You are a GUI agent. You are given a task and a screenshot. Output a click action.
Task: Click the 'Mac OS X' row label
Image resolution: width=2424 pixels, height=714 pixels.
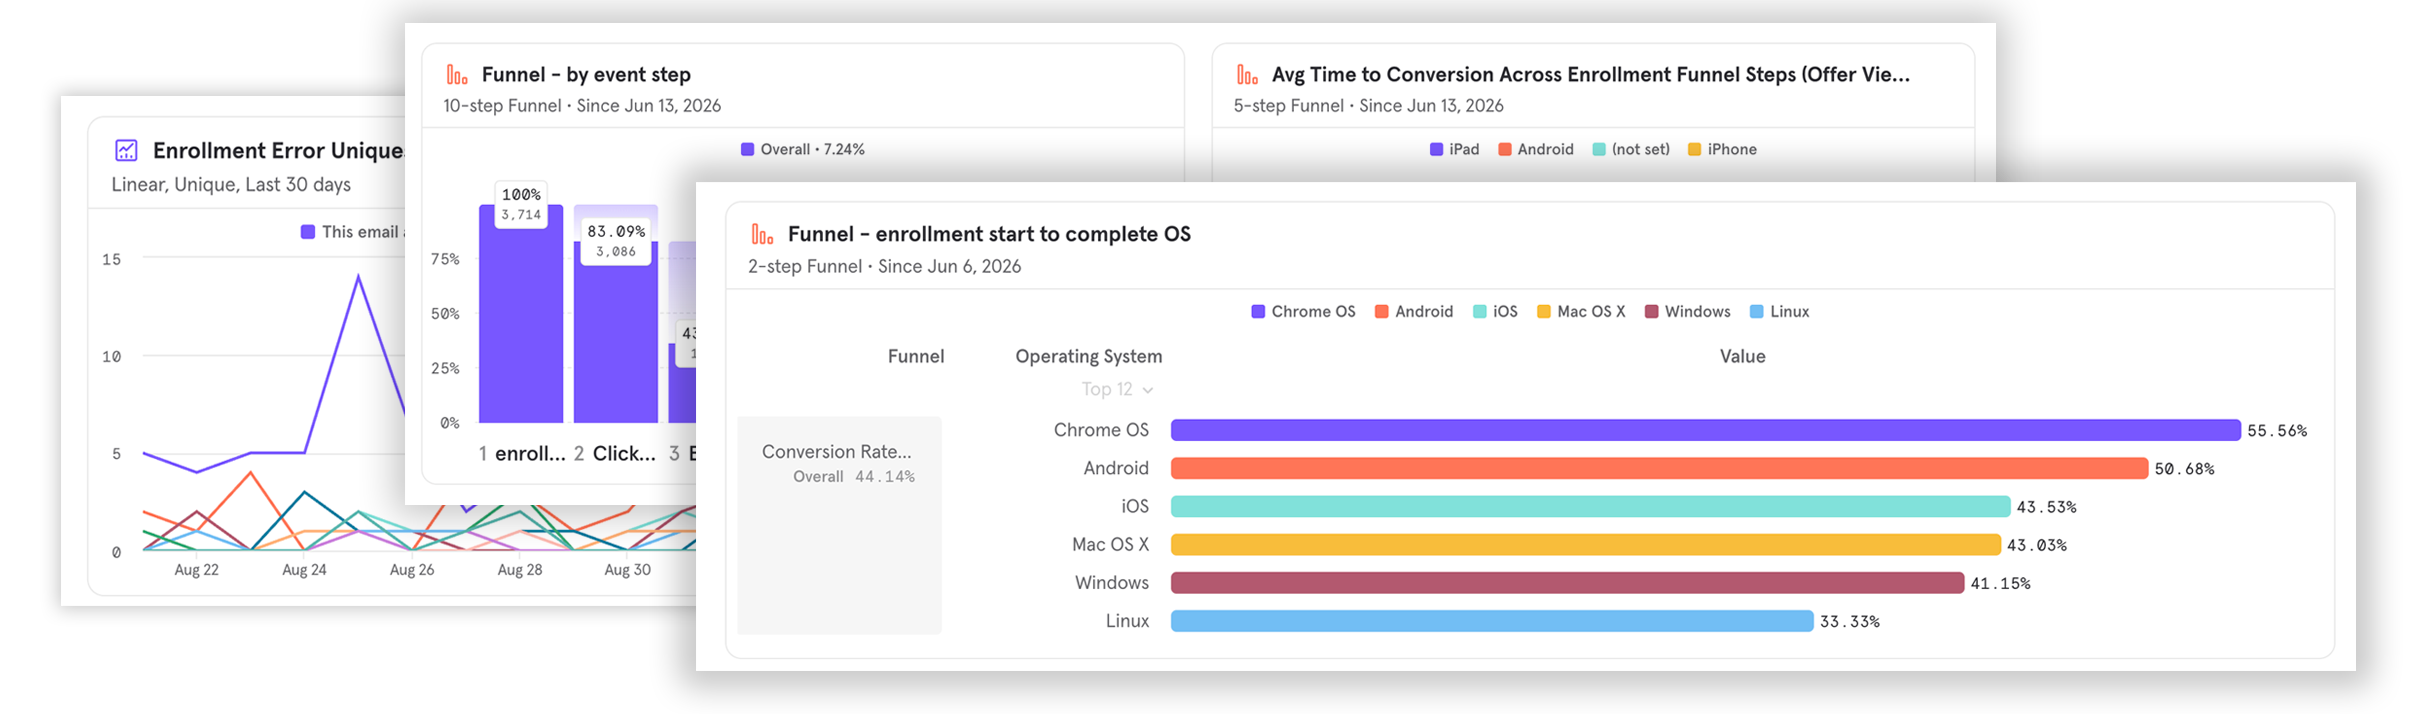[1110, 545]
